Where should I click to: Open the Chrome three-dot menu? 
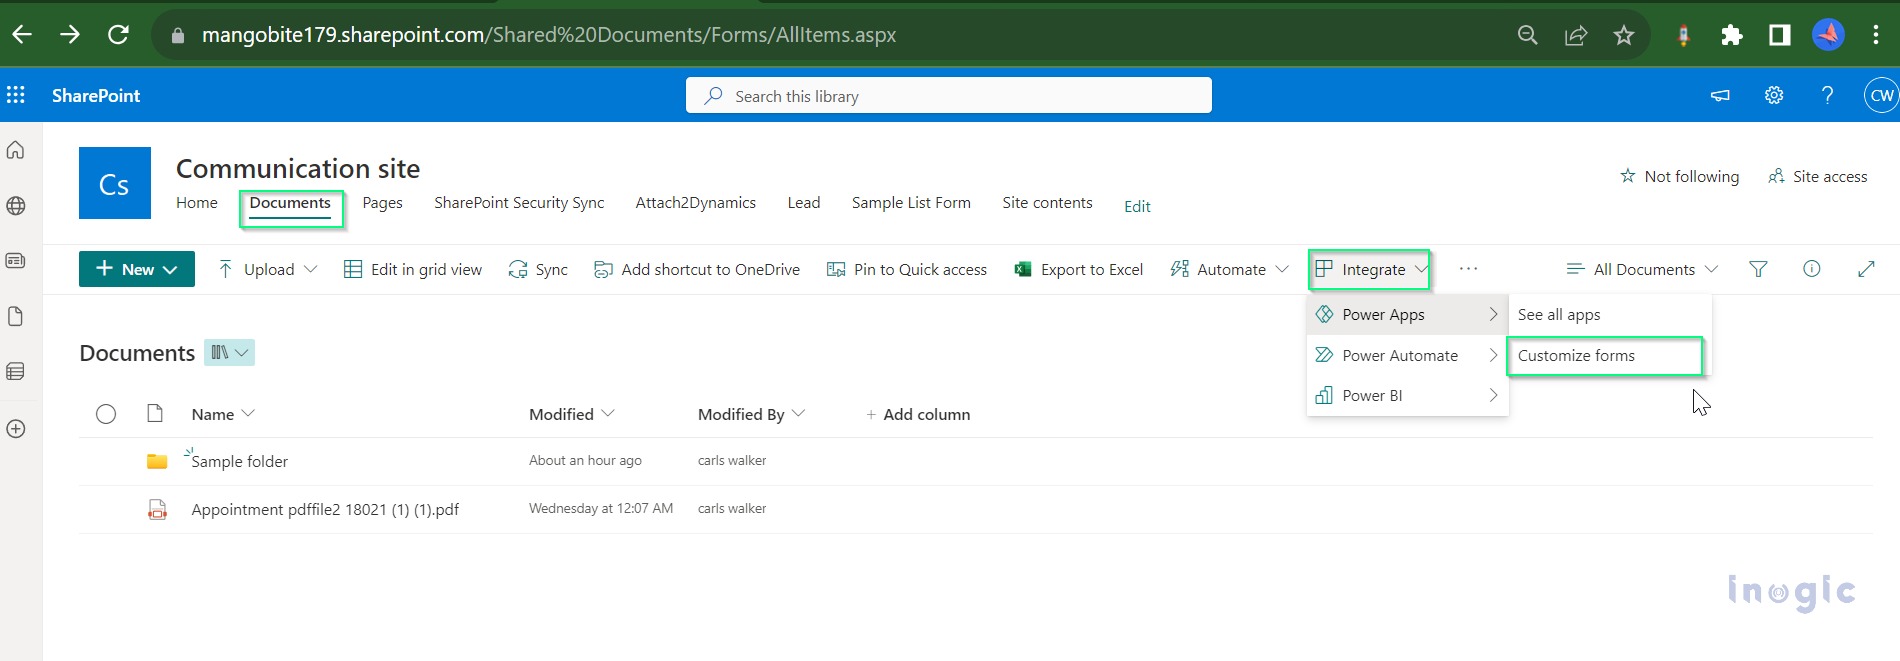(x=1876, y=35)
